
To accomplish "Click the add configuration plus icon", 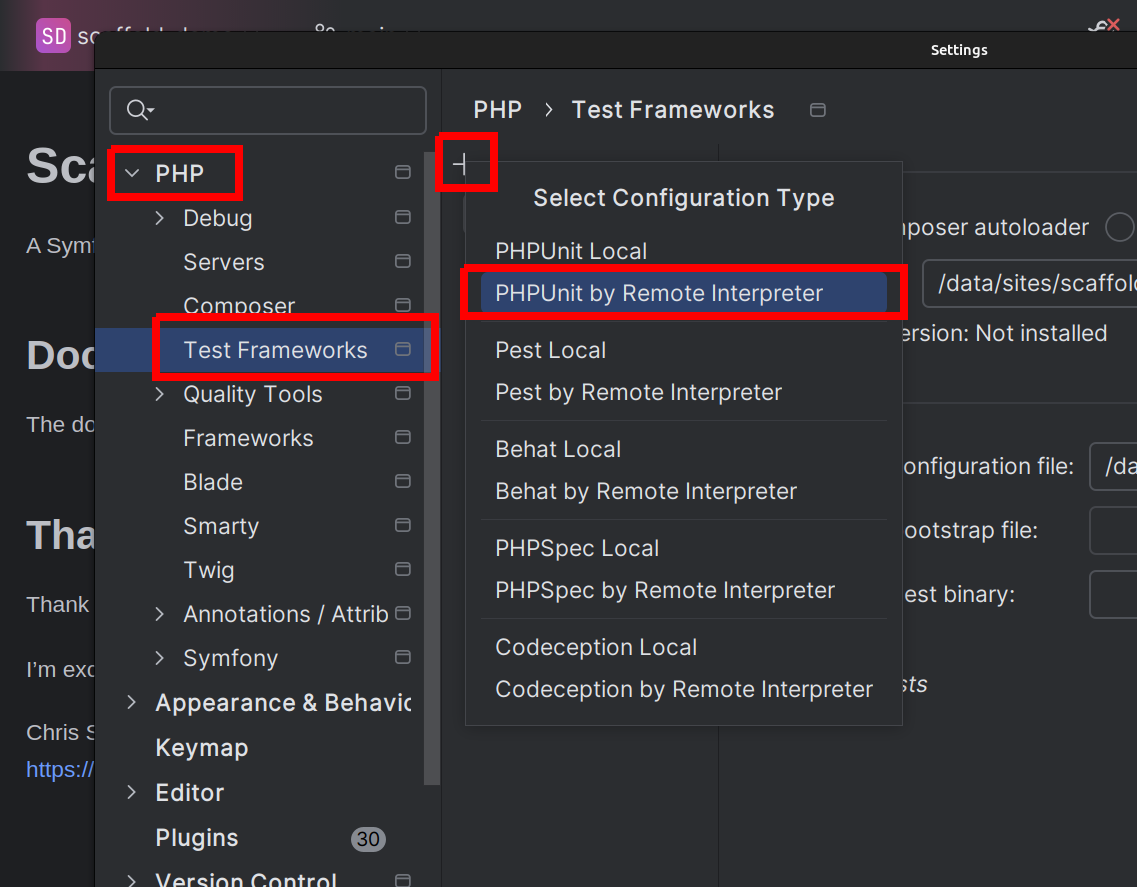I will [461, 165].
